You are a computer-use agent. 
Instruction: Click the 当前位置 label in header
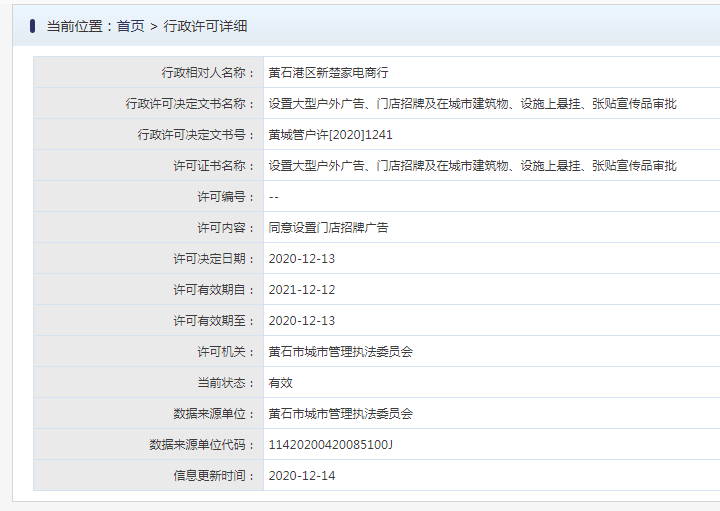74,26
